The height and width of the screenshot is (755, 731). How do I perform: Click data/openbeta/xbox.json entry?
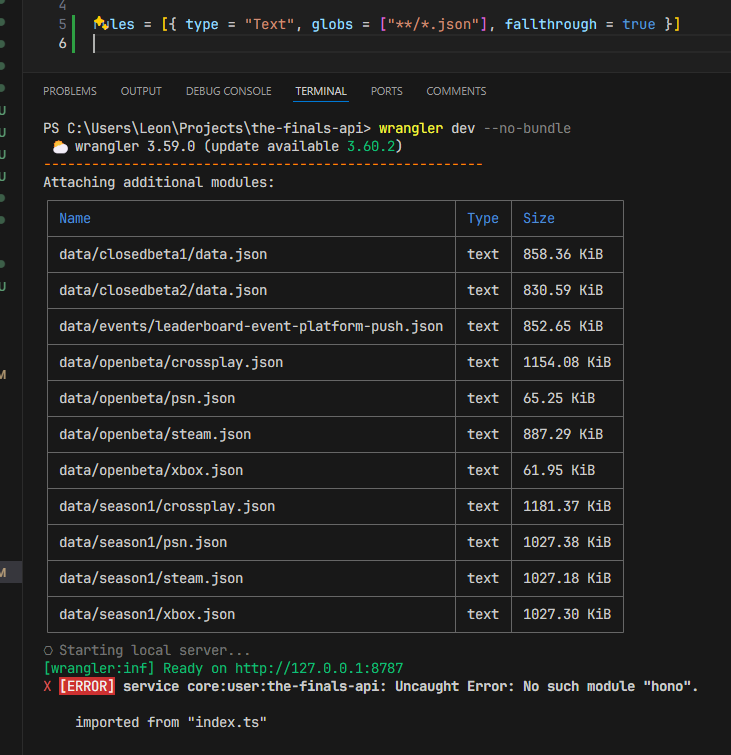click(x=151, y=470)
